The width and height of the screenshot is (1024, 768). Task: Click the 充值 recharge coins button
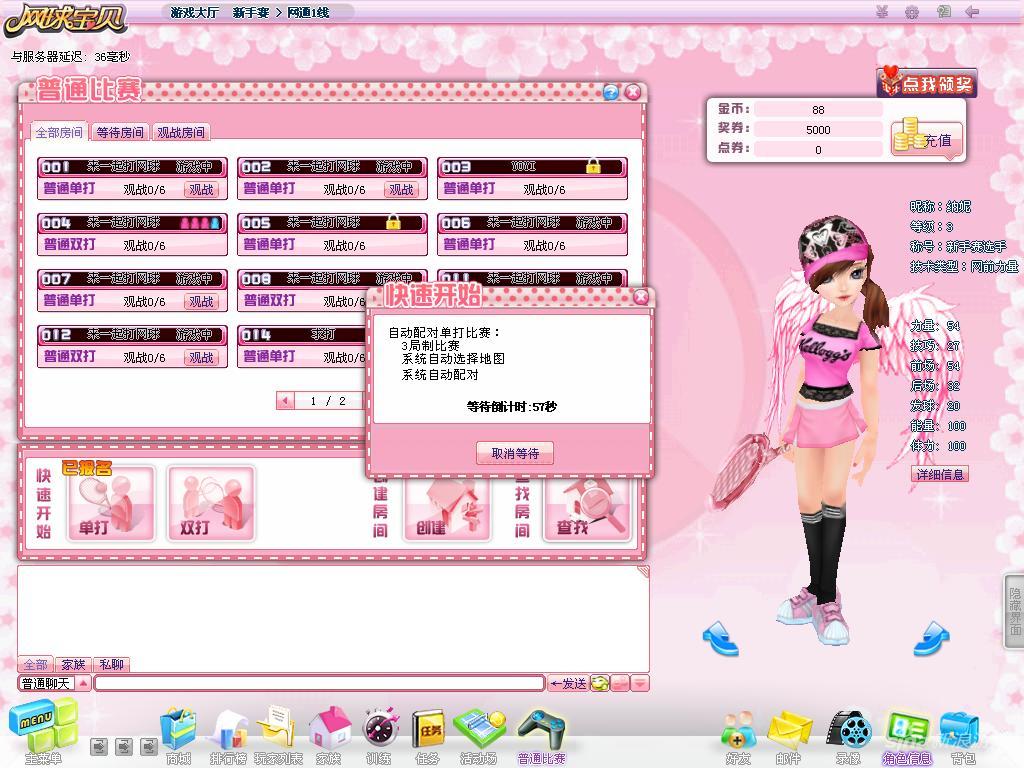927,138
